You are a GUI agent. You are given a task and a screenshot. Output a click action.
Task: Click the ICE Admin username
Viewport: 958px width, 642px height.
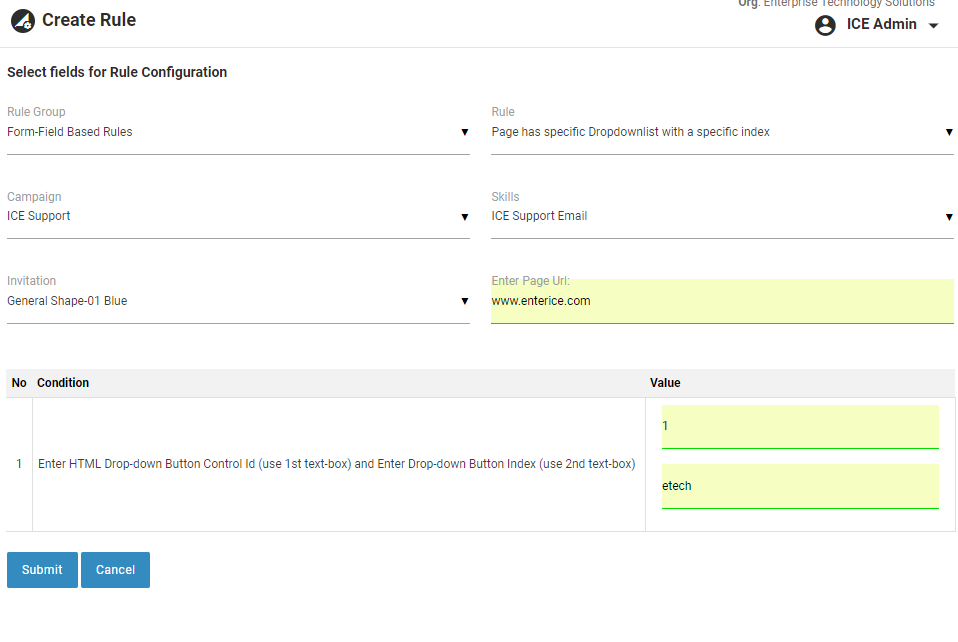pyautogui.click(x=881, y=25)
